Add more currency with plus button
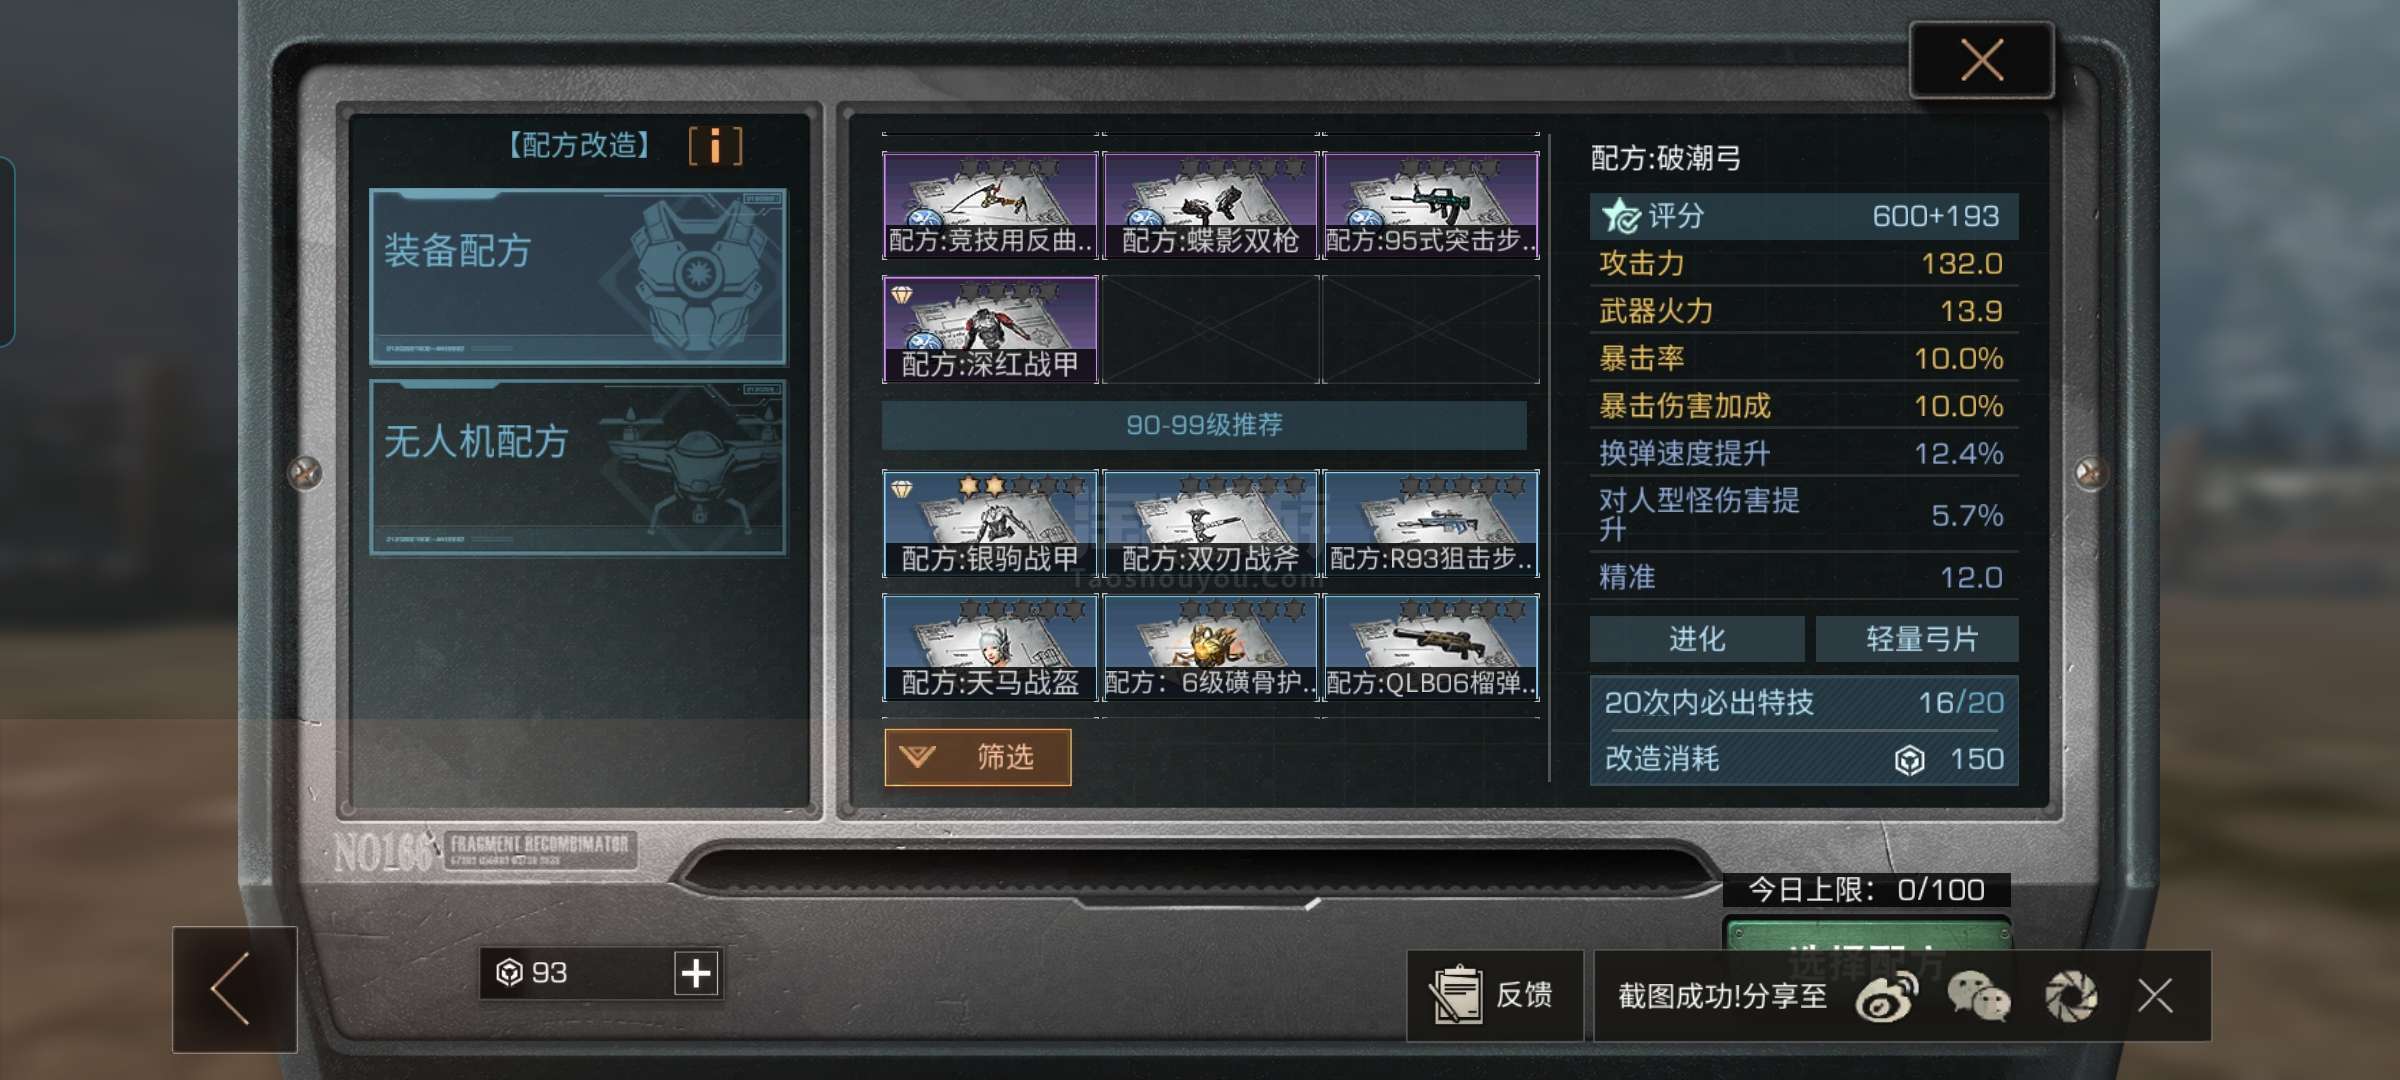This screenshot has width=2400, height=1080. pyautogui.click(x=696, y=973)
